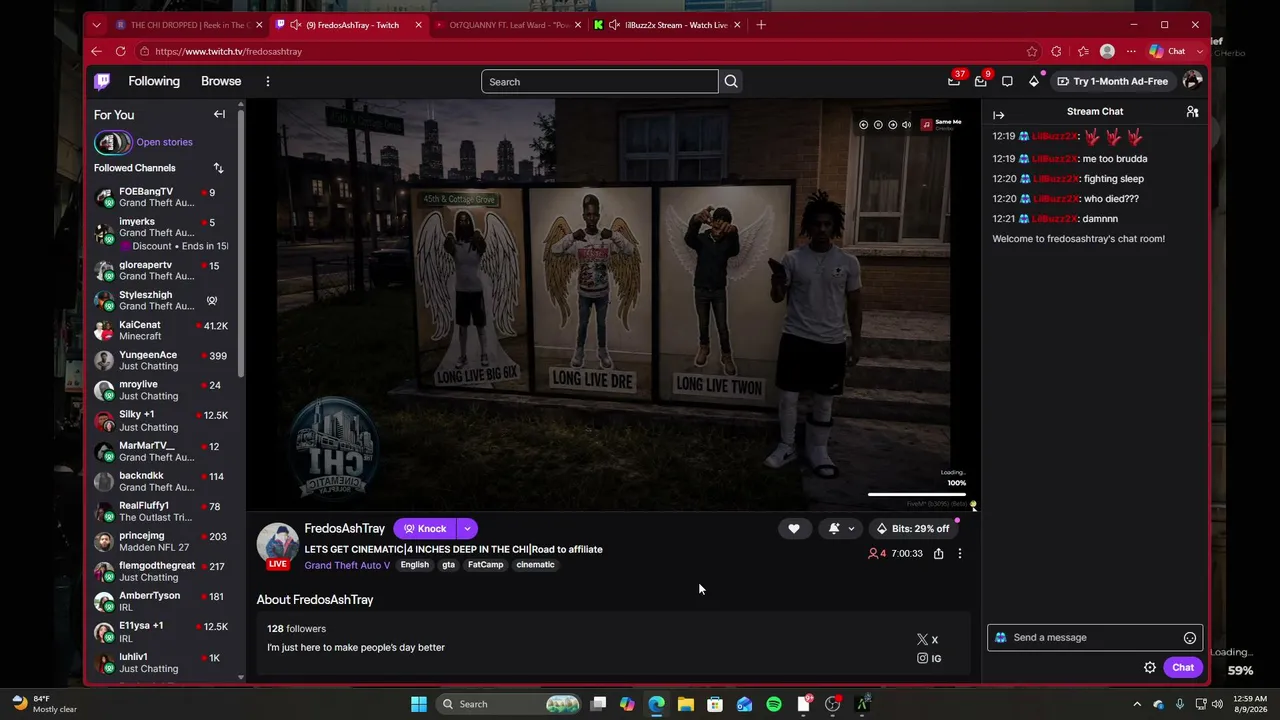Open browser favorites list icon
The width and height of the screenshot is (1280, 720).
point(1083,51)
